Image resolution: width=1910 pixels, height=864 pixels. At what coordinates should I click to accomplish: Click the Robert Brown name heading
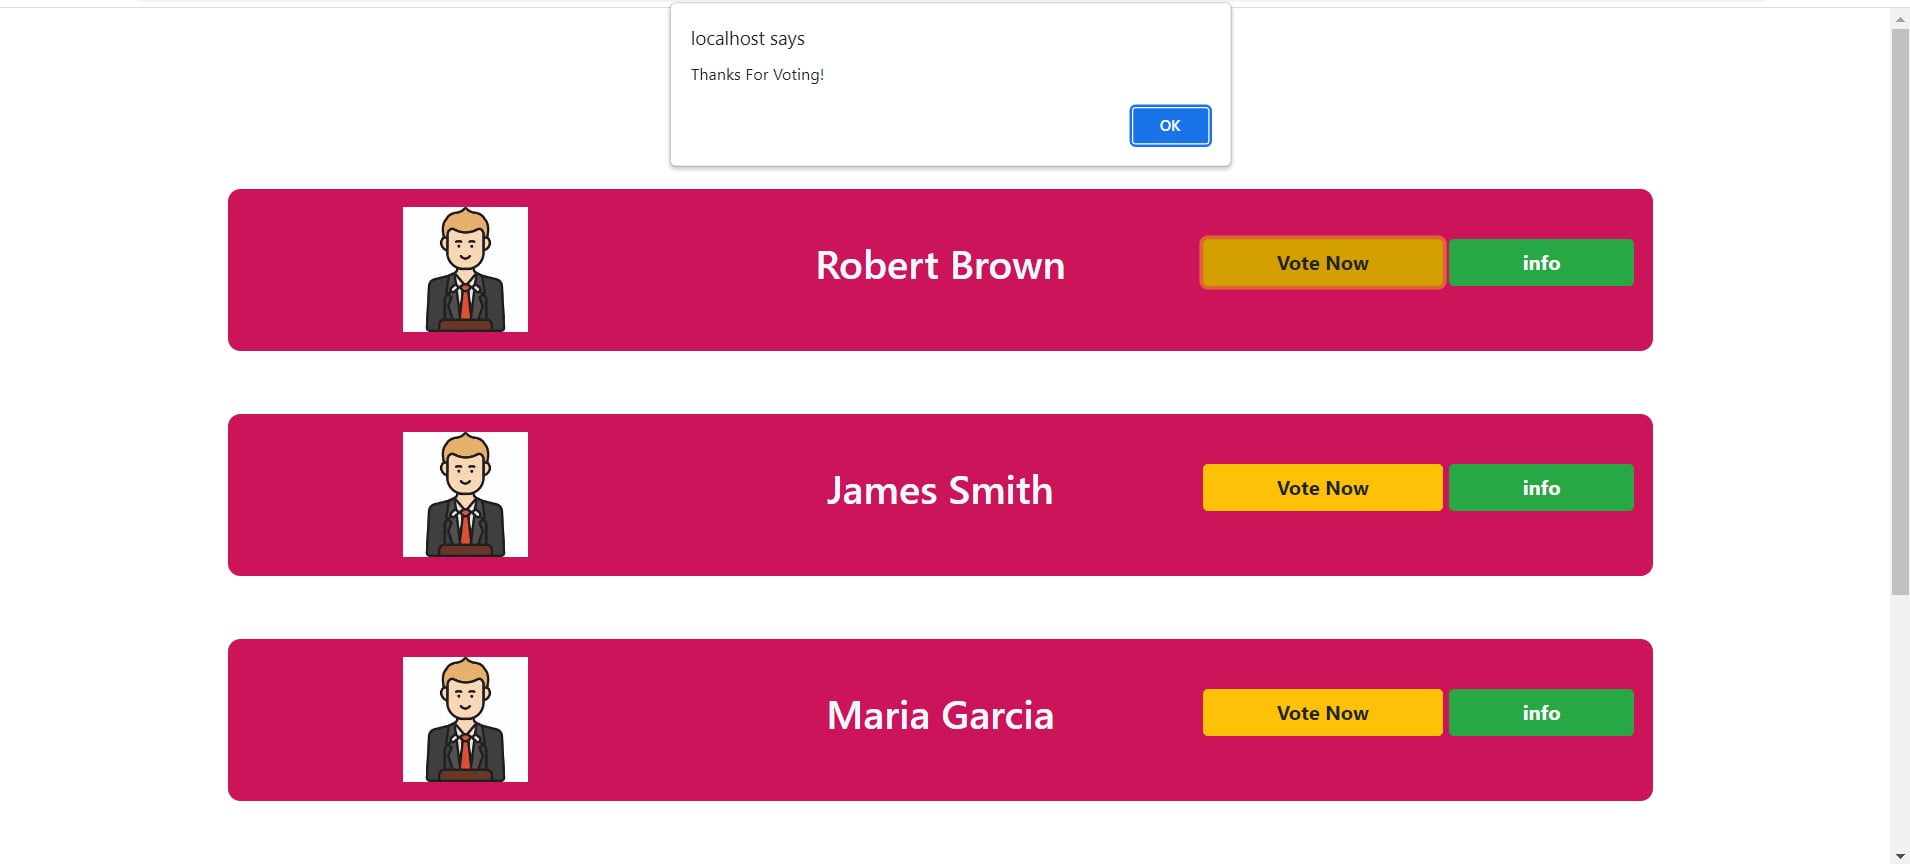pos(940,266)
